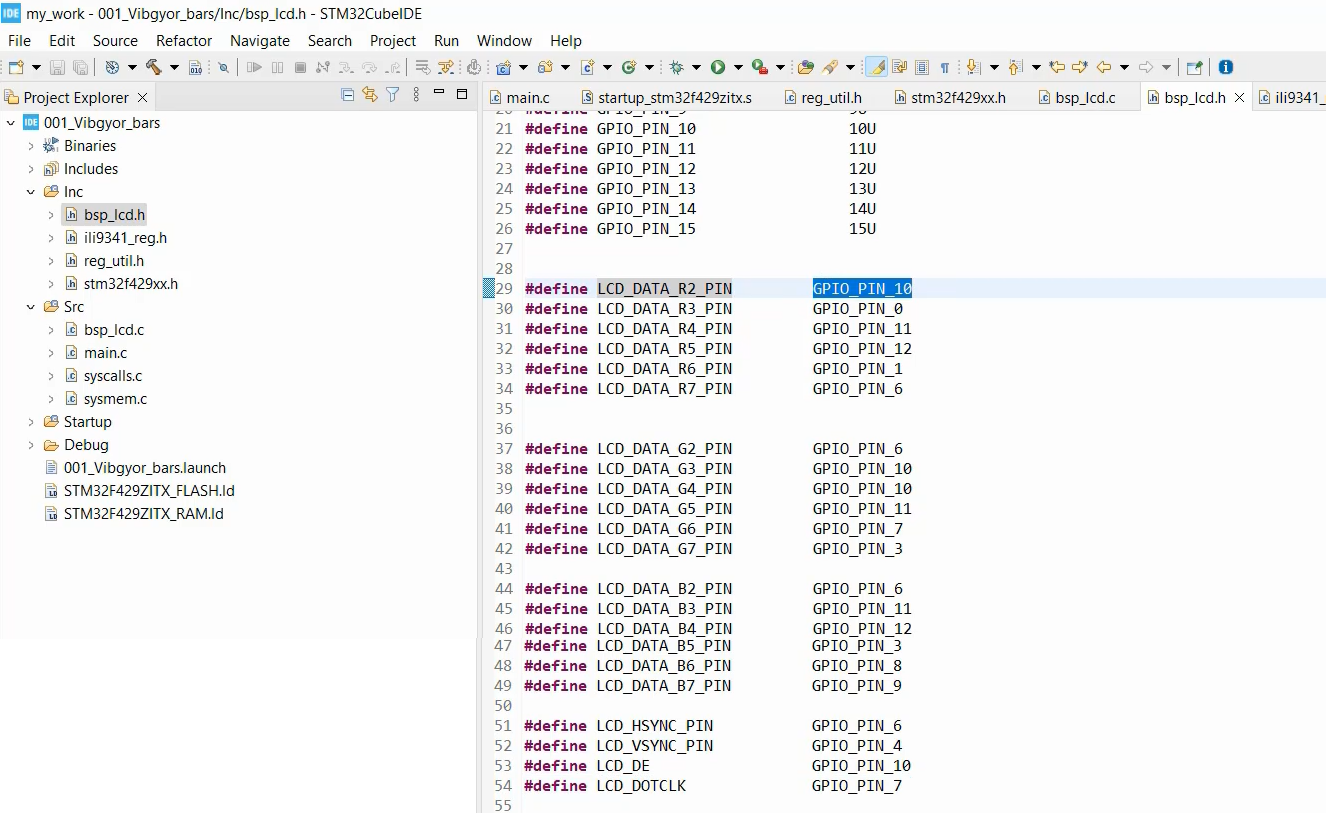Click the Last Edit Location arrow icon
1326x814 pixels.
[x=1057, y=67]
